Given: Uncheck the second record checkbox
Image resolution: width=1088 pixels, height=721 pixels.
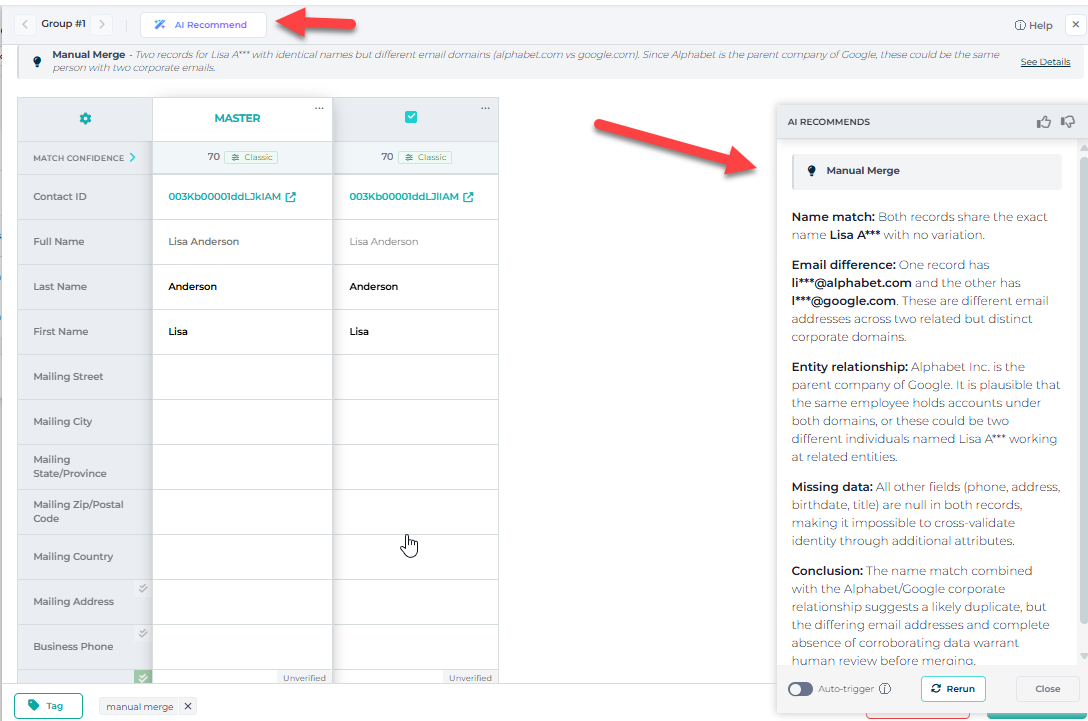Looking at the screenshot, I should 411,117.
